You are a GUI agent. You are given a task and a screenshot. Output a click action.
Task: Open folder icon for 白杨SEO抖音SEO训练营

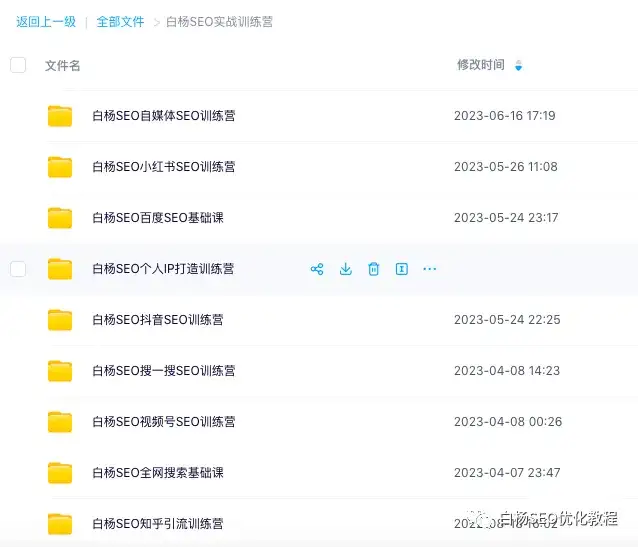tap(60, 320)
